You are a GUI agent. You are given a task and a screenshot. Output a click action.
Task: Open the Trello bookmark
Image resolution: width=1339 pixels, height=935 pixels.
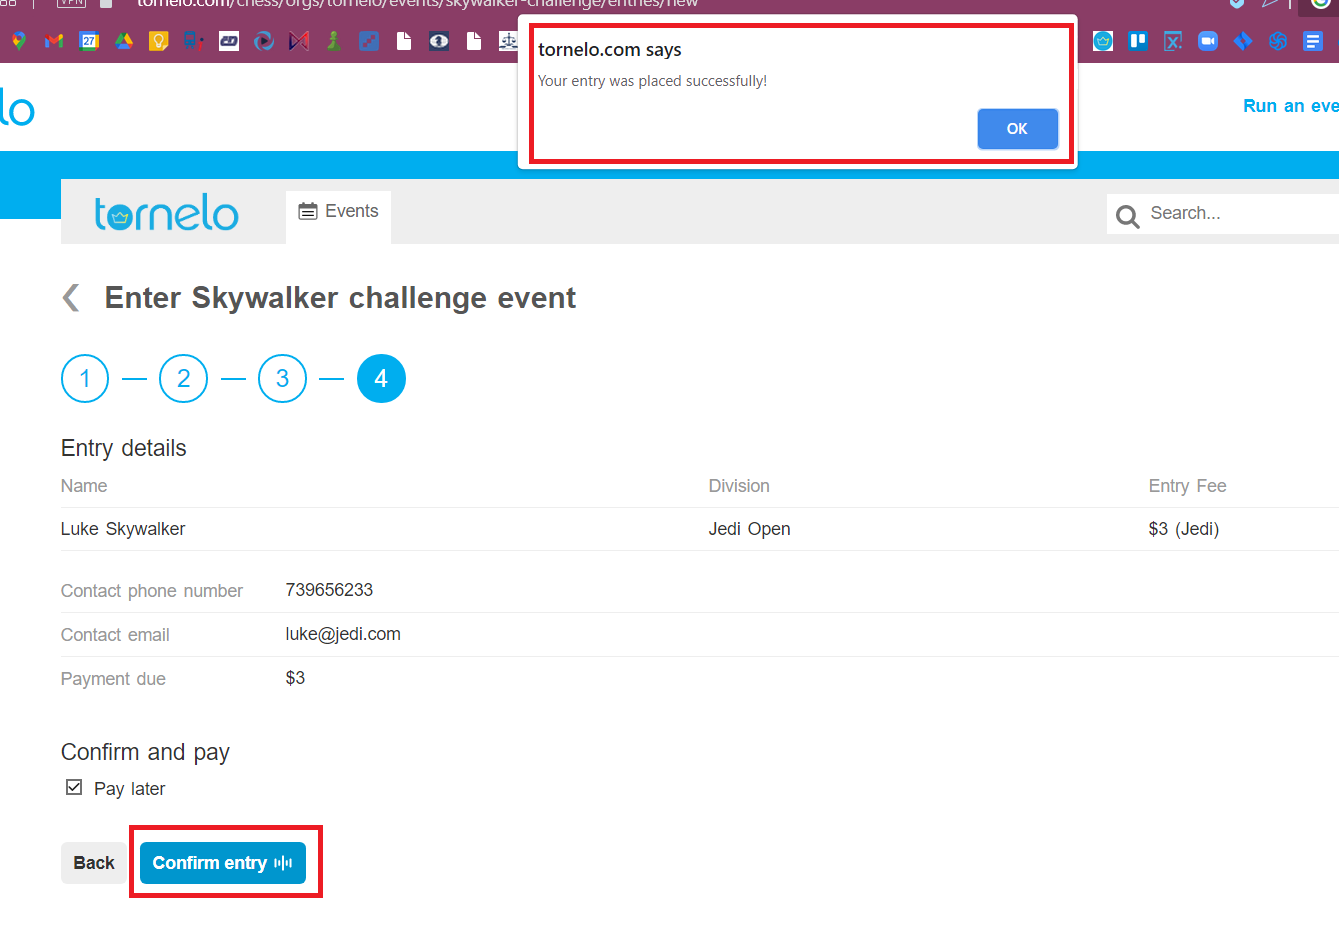click(x=1138, y=41)
